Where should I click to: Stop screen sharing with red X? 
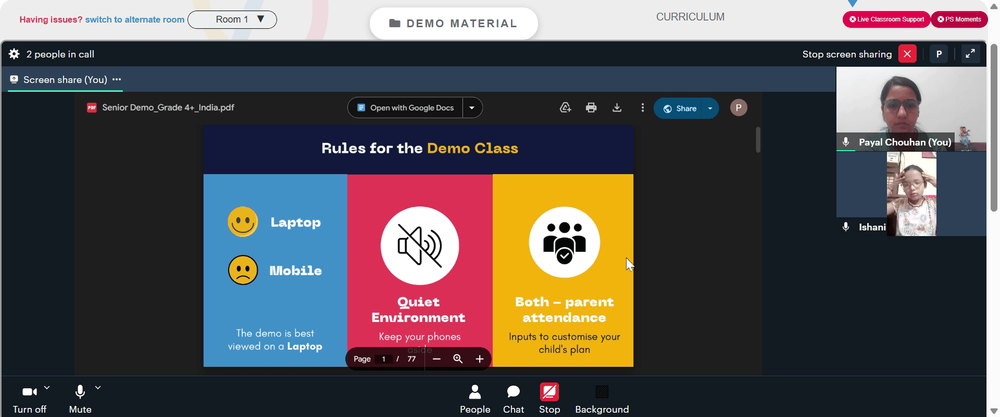pos(908,54)
